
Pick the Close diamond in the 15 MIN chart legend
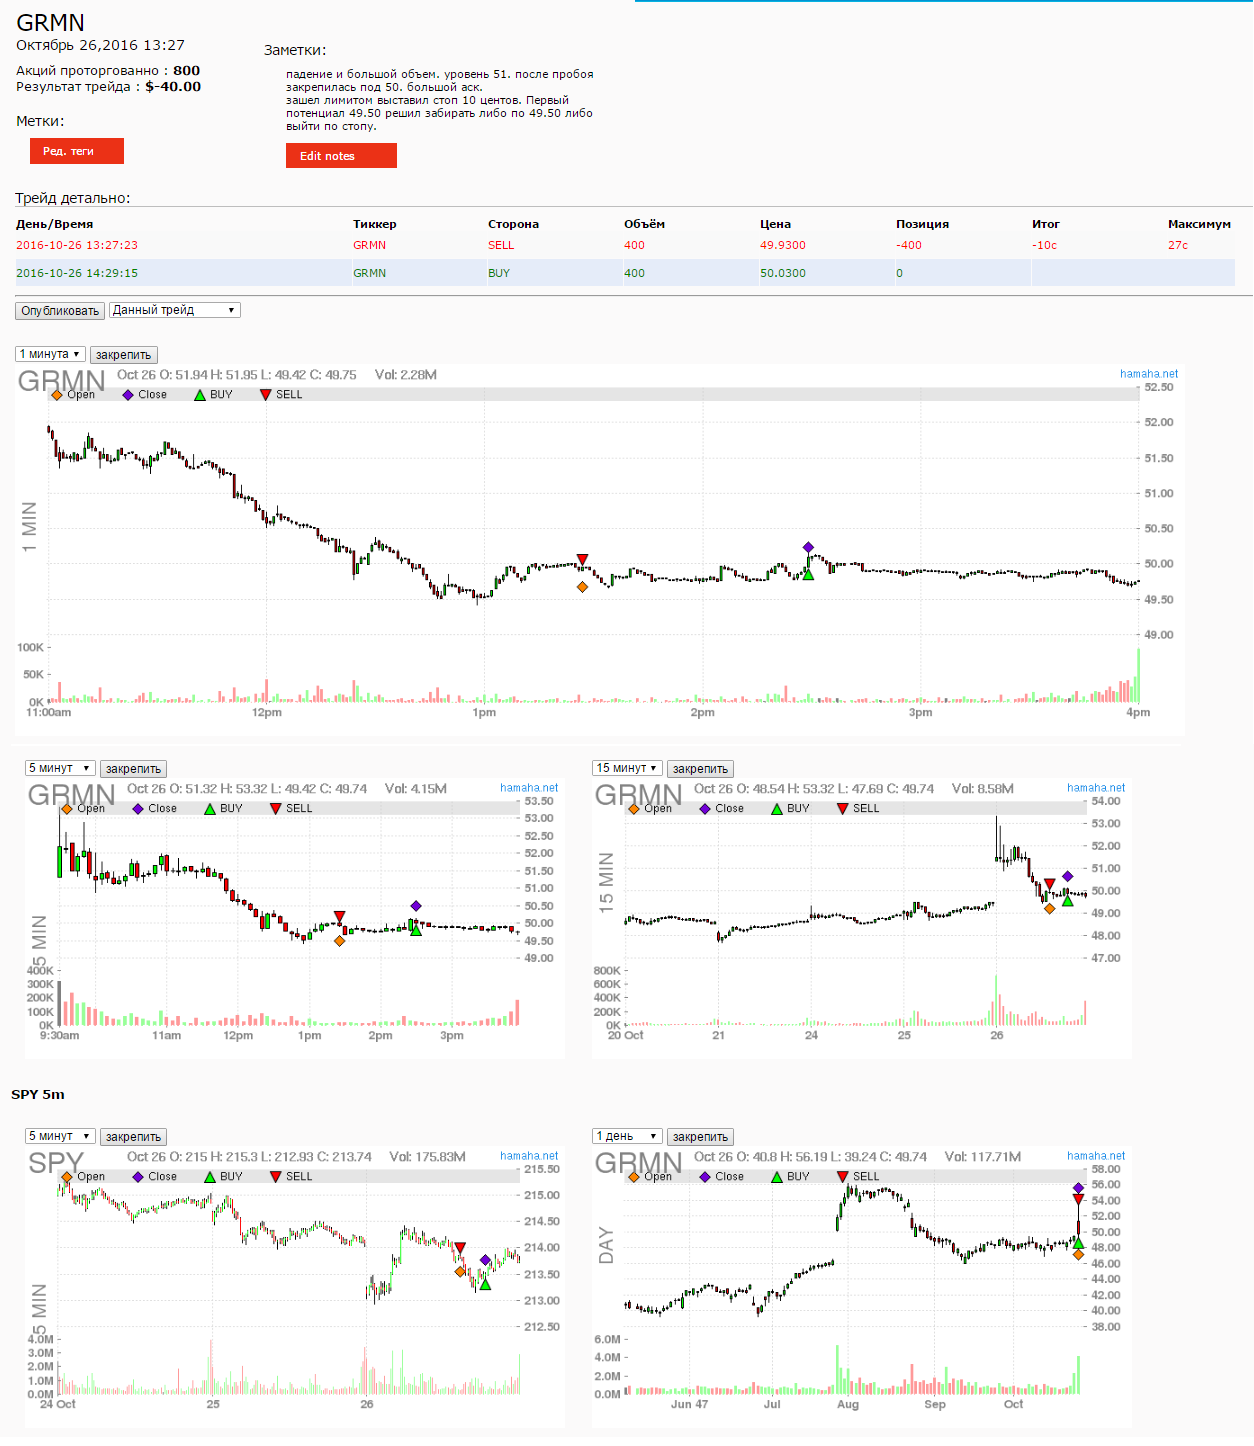click(x=705, y=809)
